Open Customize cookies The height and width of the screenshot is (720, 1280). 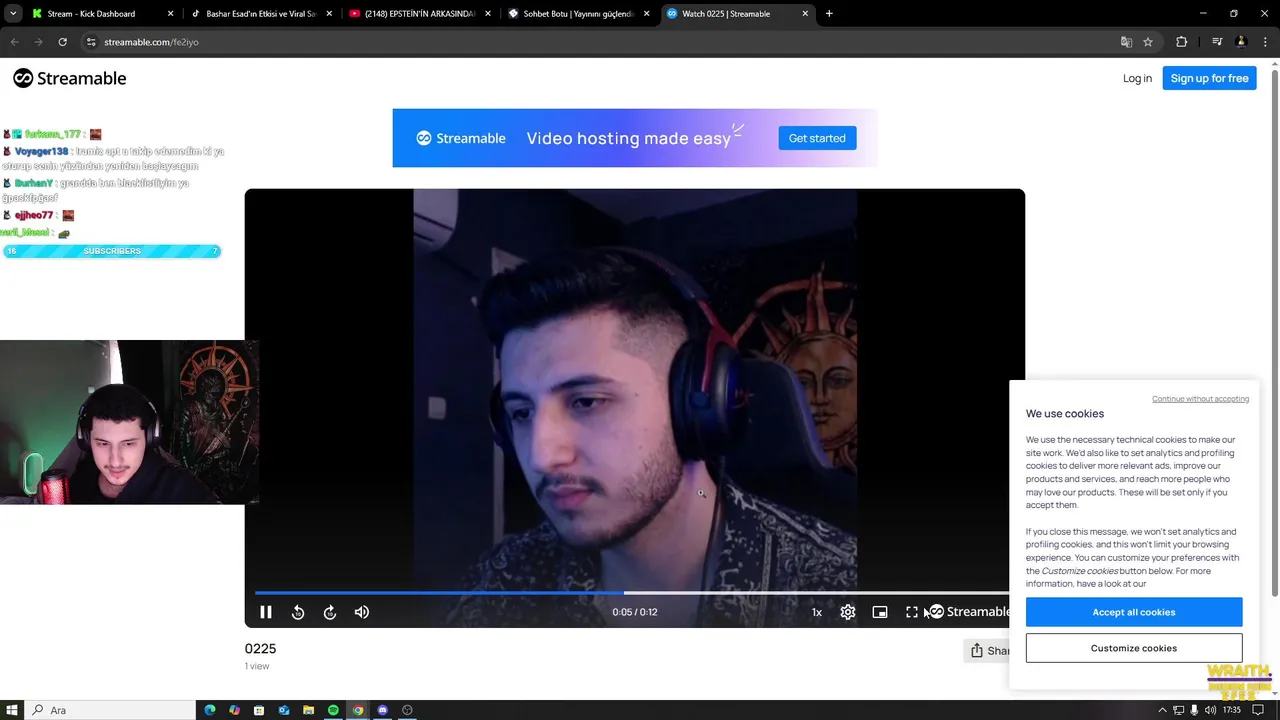tap(1134, 648)
